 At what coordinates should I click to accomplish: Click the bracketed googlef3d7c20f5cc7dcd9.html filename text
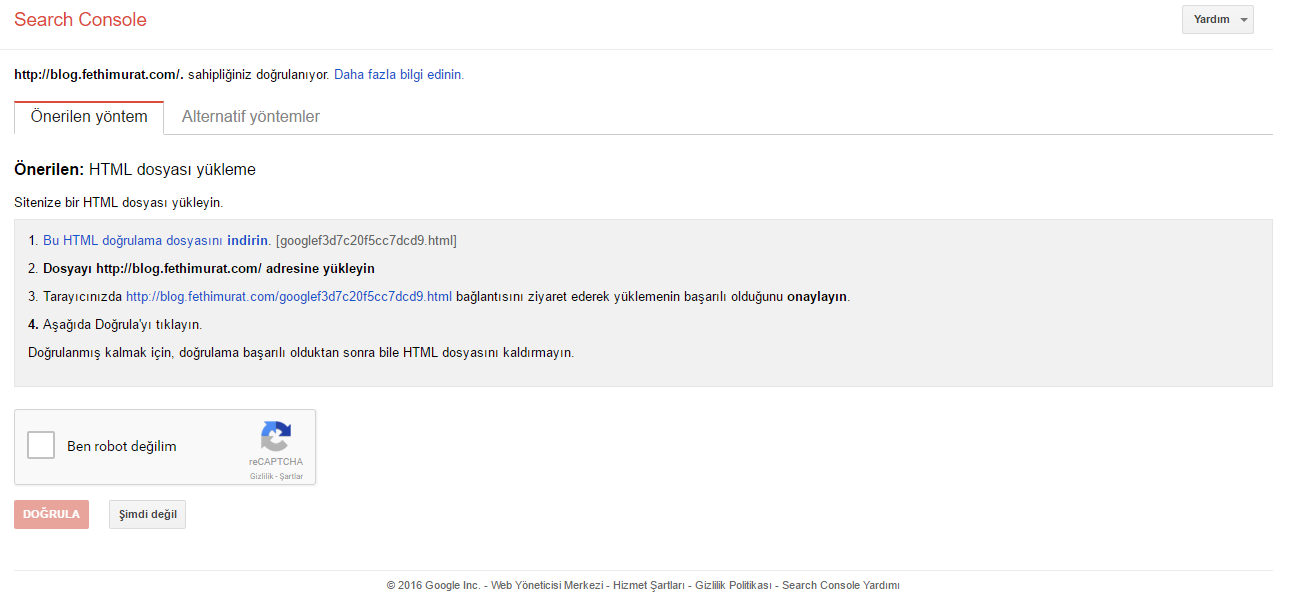click(366, 240)
